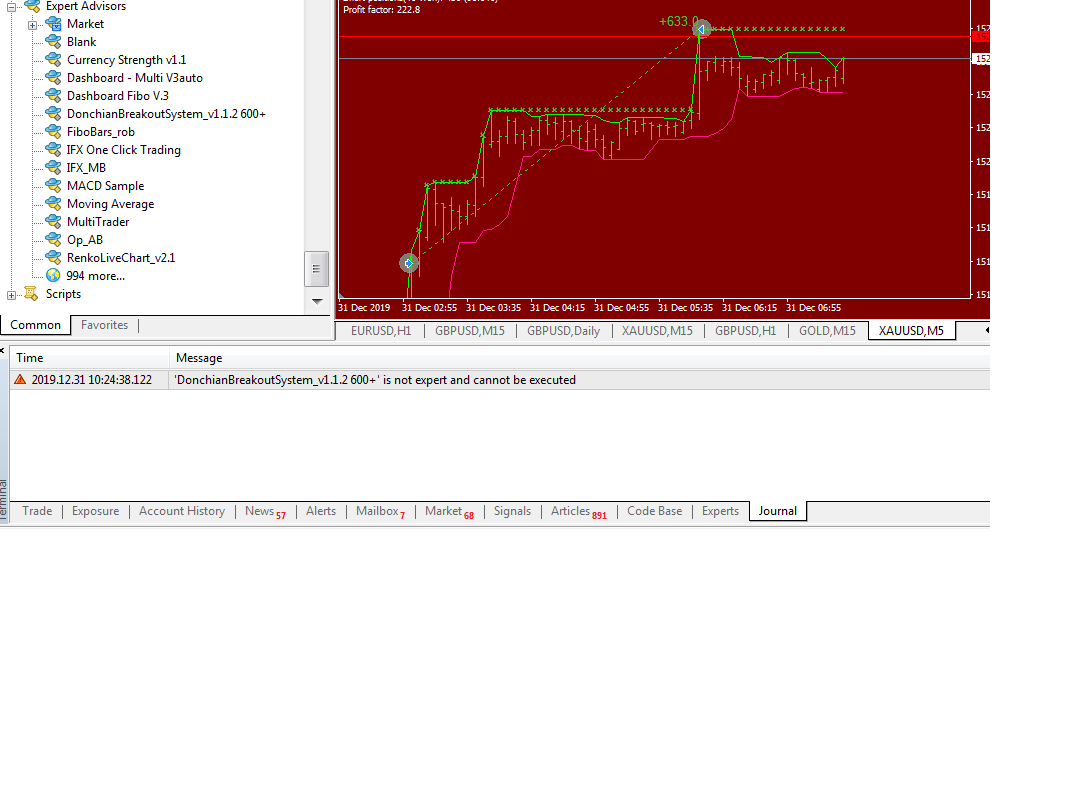Select the RenkoLiveChart_v2.1 tree item label
Image resolution: width=1075 pixels, height=806 pixels.
[121, 258]
